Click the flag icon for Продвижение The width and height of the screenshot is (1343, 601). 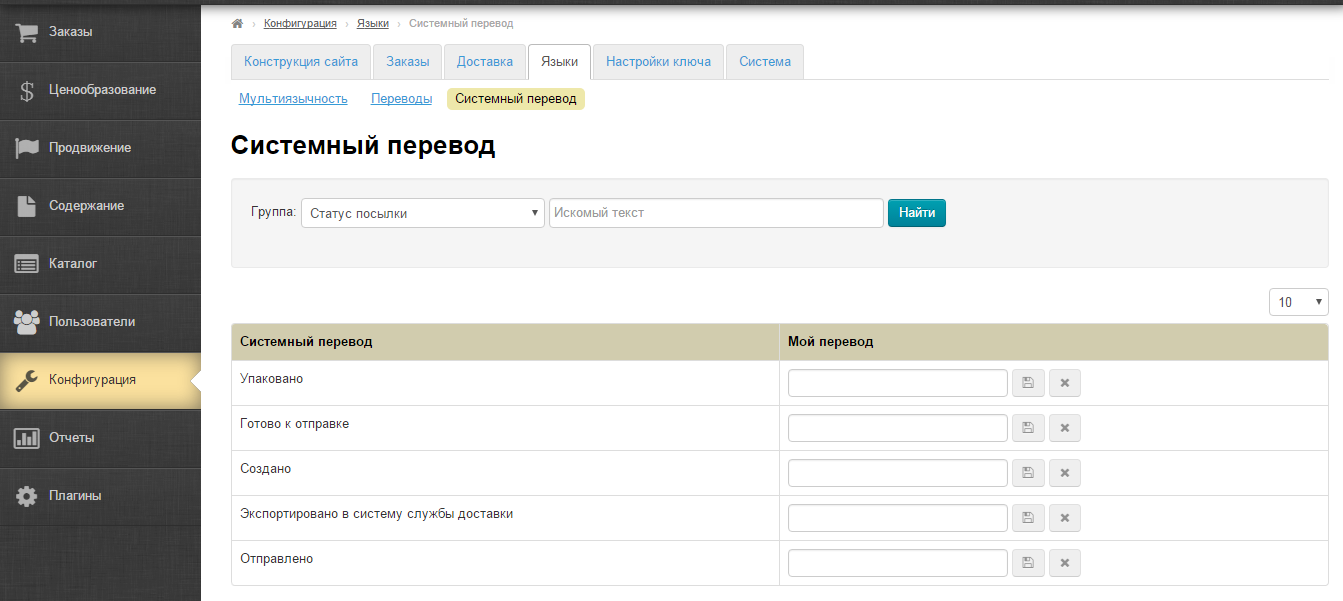27,147
